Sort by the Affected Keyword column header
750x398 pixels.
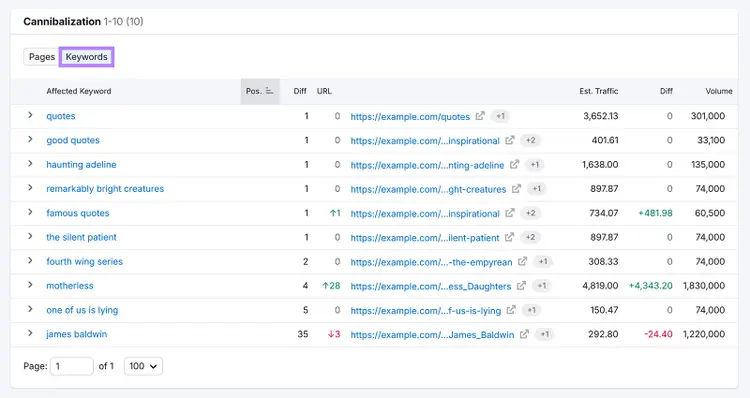79,91
